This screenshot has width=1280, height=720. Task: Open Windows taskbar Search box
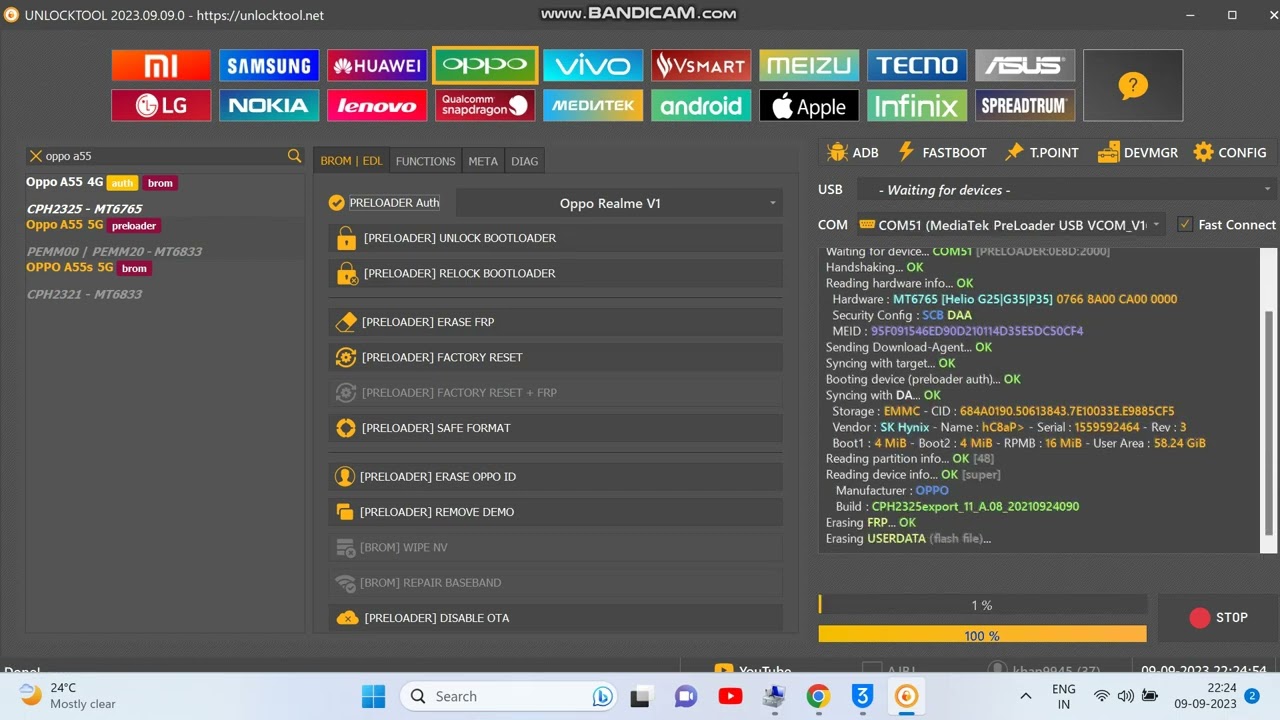(x=510, y=696)
